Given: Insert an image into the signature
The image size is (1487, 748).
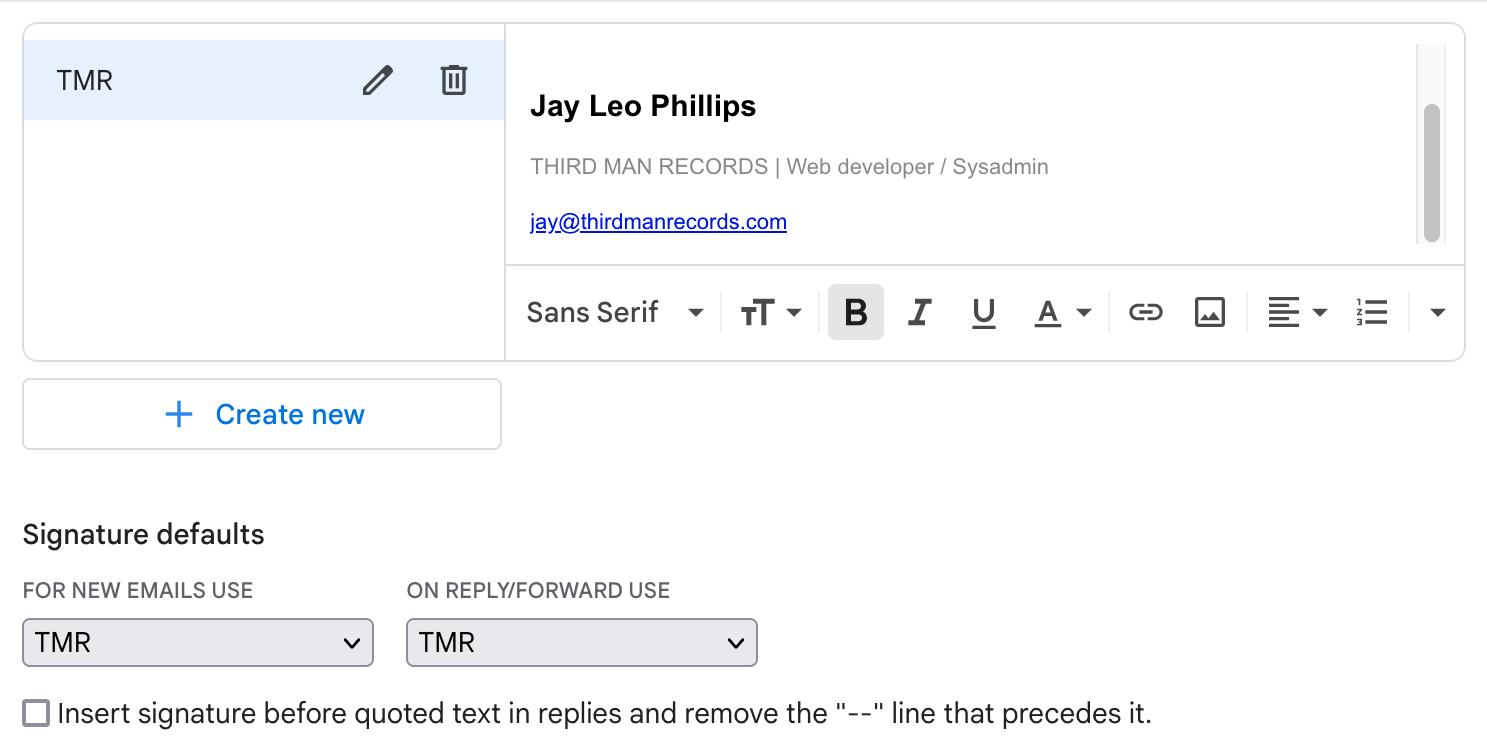Looking at the screenshot, I should click(x=1210, y=313).
